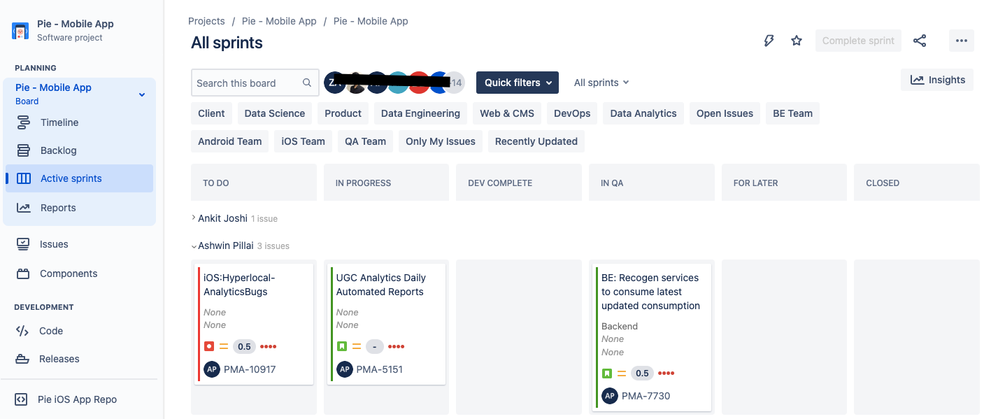Click the story icon on PMA-5151
Viewport: 998px width, 419px height.
click(341, 346)
